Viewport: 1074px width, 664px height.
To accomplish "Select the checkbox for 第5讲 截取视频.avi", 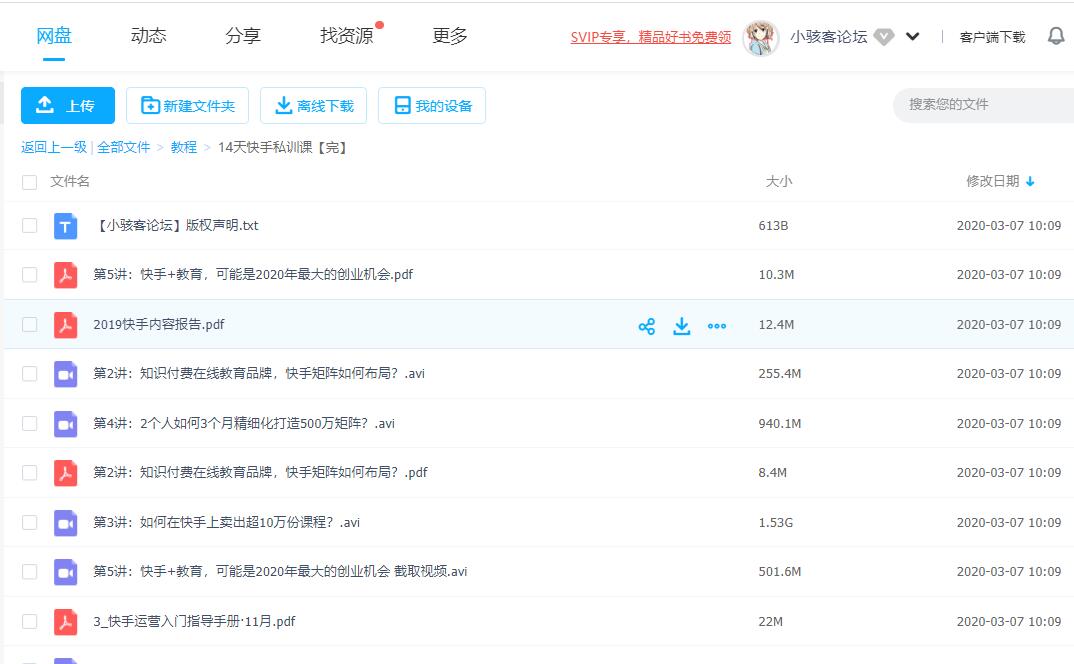I will pos(29,571).
